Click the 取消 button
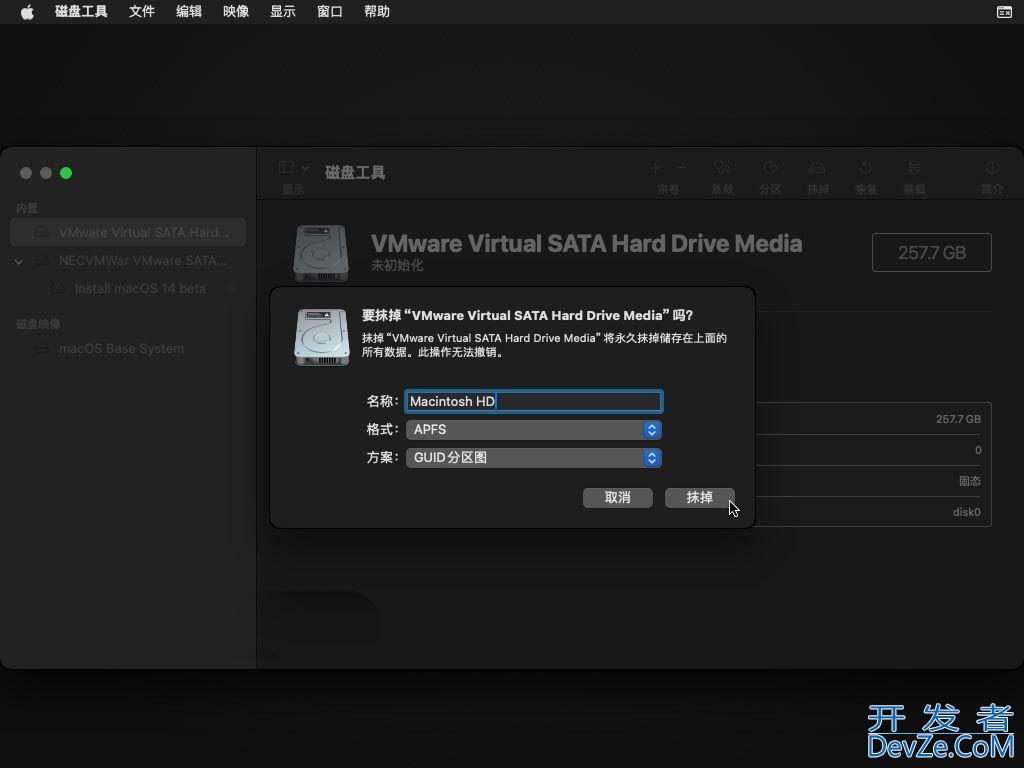The width and height of the screenshot is (1024, 768). [618, 498]
